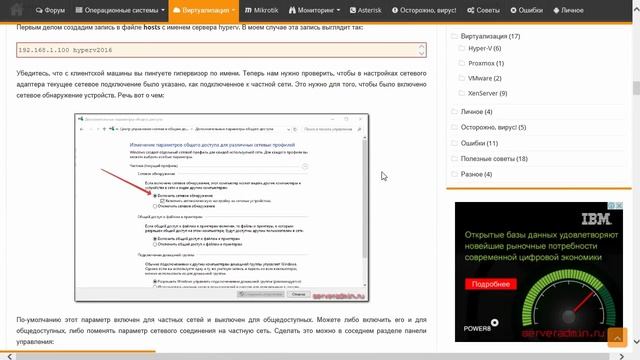Open the Ошибки (11) category
The width and height of the screenshot is (640, 360).
[479, 143]
